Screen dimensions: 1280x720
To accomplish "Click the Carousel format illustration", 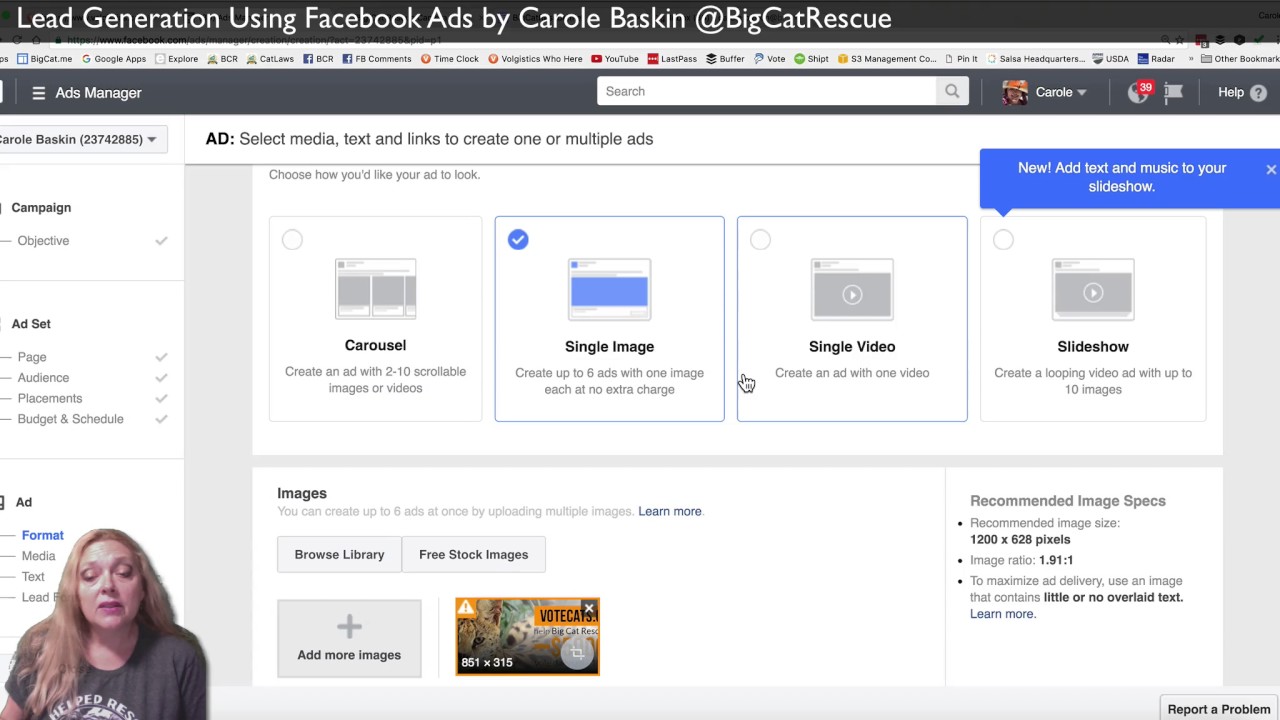I will click(375, 289).
